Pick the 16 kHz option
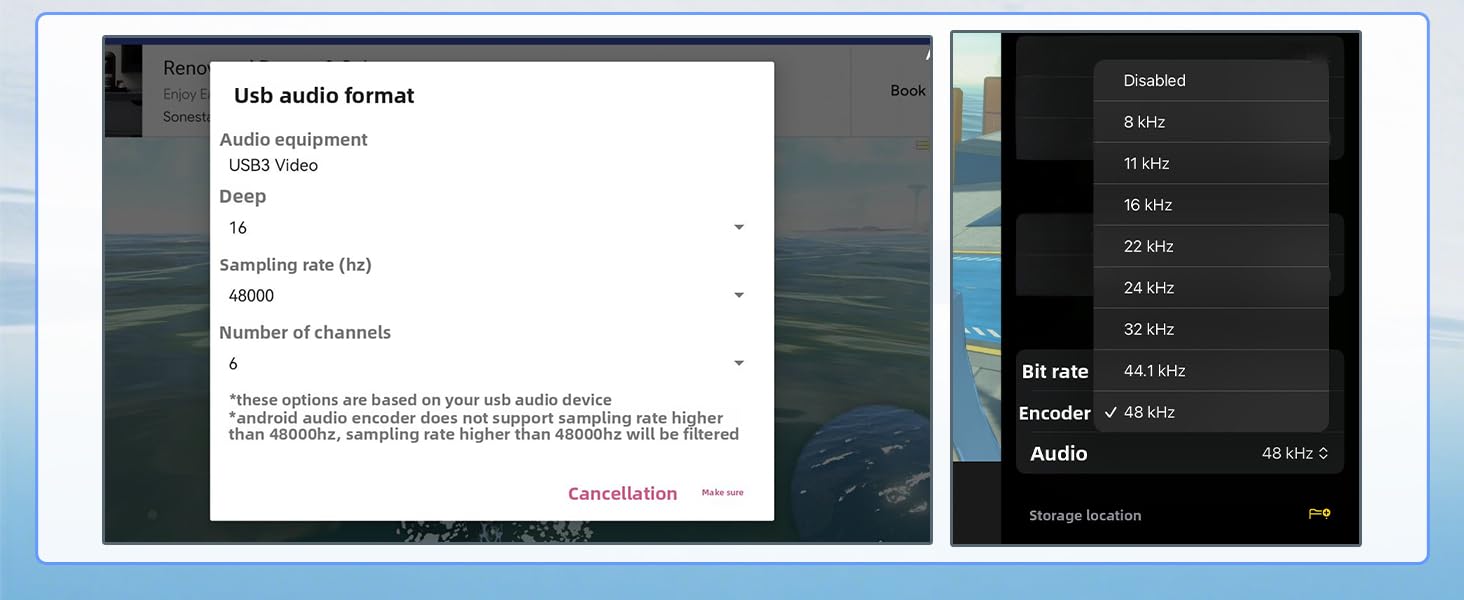Image resolution: width=1464 pixels, height=600 pixels. point(1147,205)
